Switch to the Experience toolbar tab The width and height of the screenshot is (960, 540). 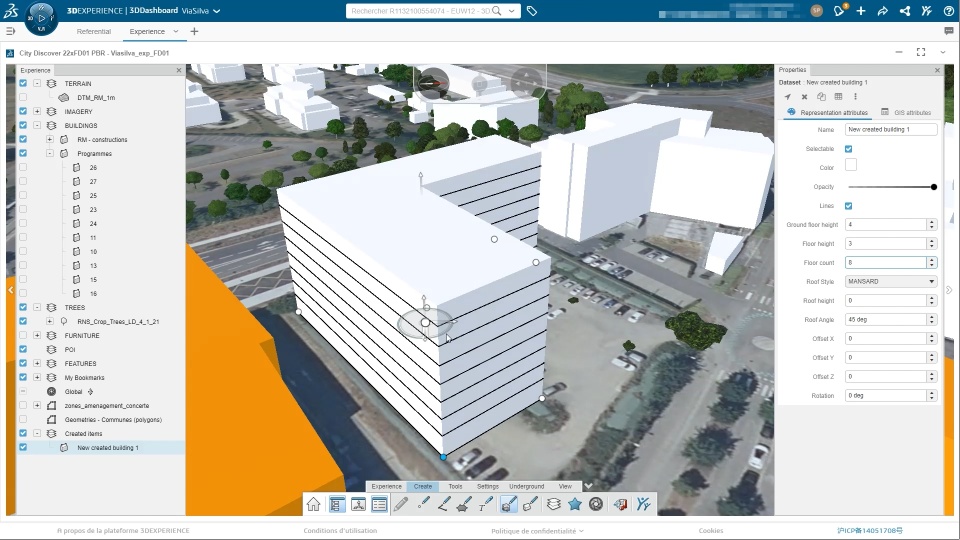386,486
